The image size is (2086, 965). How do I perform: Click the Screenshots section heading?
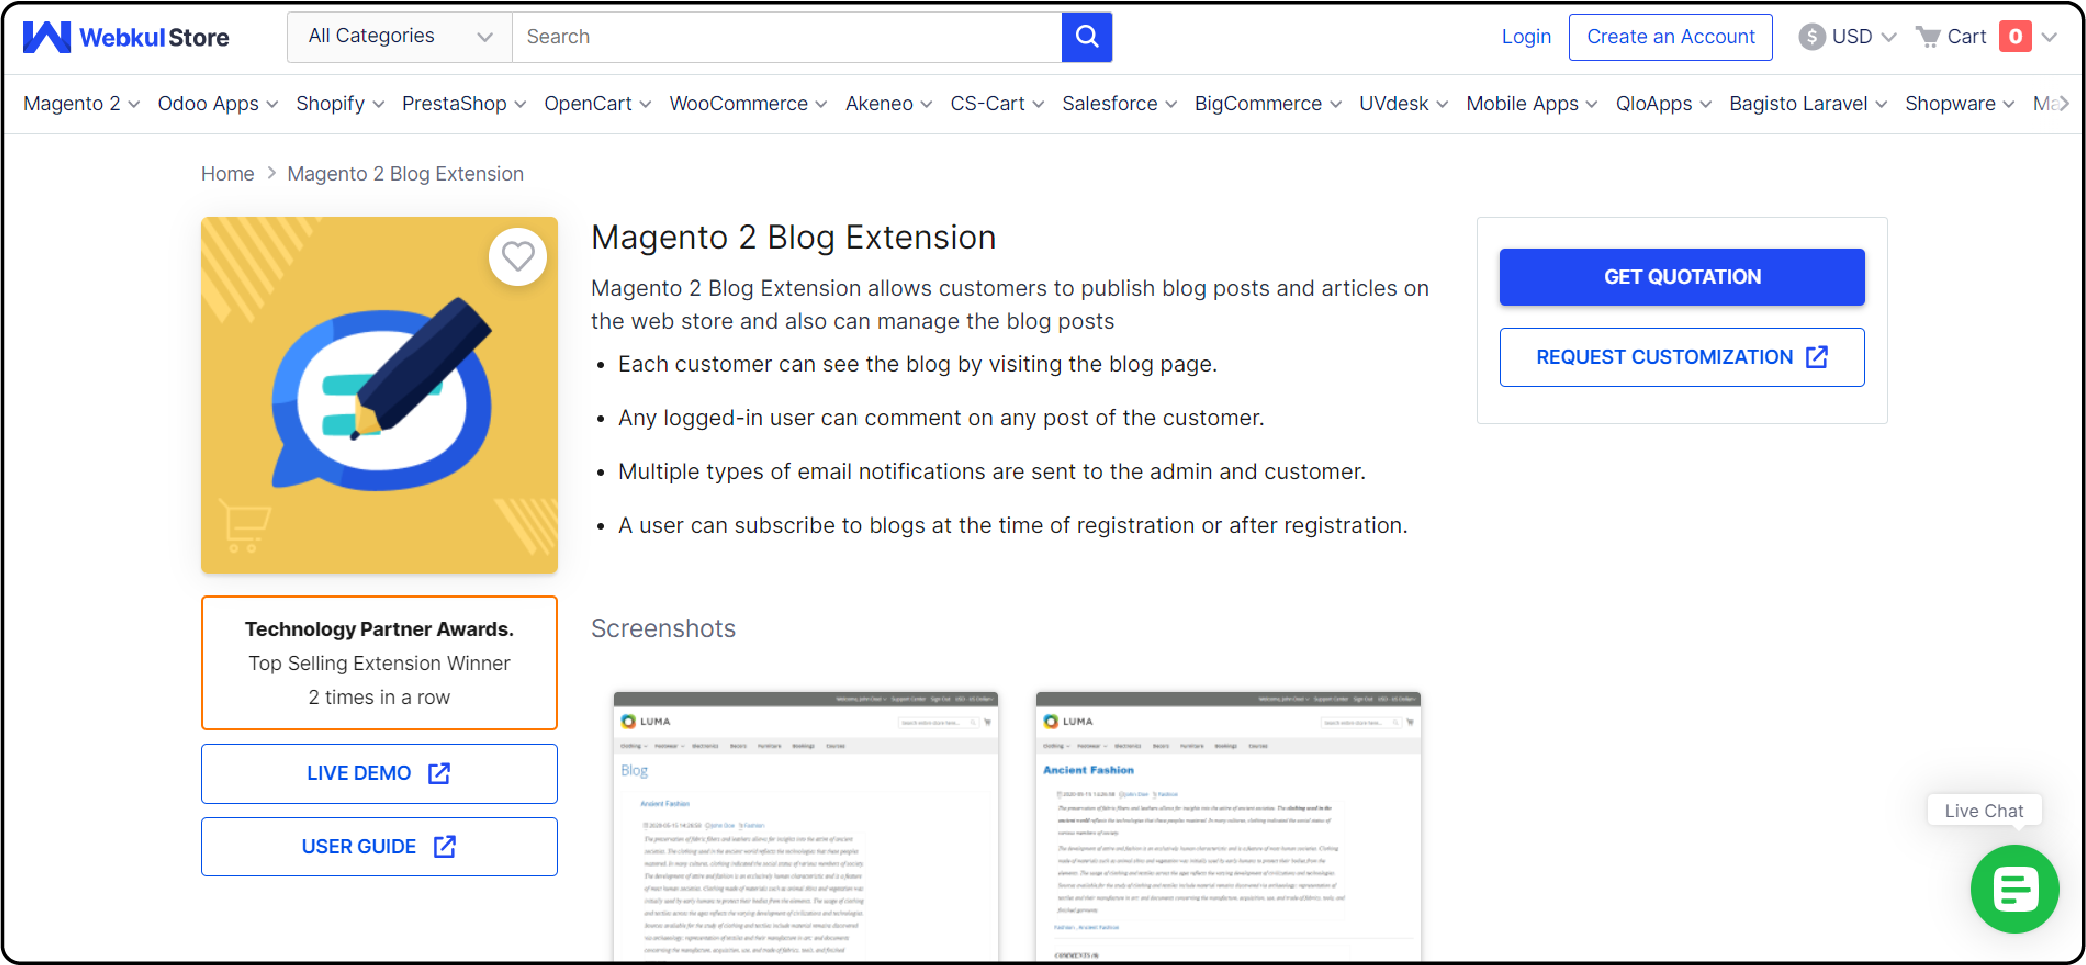coord(663,628)
